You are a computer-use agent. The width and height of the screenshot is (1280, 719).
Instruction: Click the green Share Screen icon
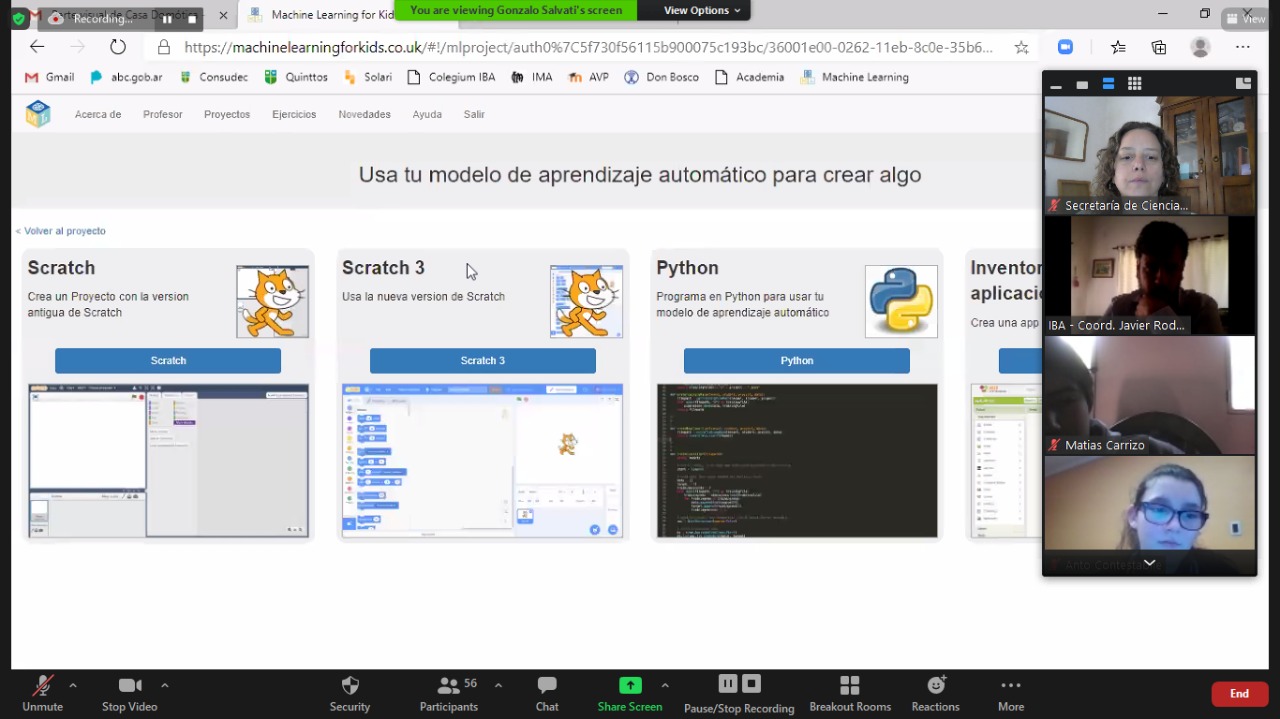pyautogui.click(x=630, y=685)
